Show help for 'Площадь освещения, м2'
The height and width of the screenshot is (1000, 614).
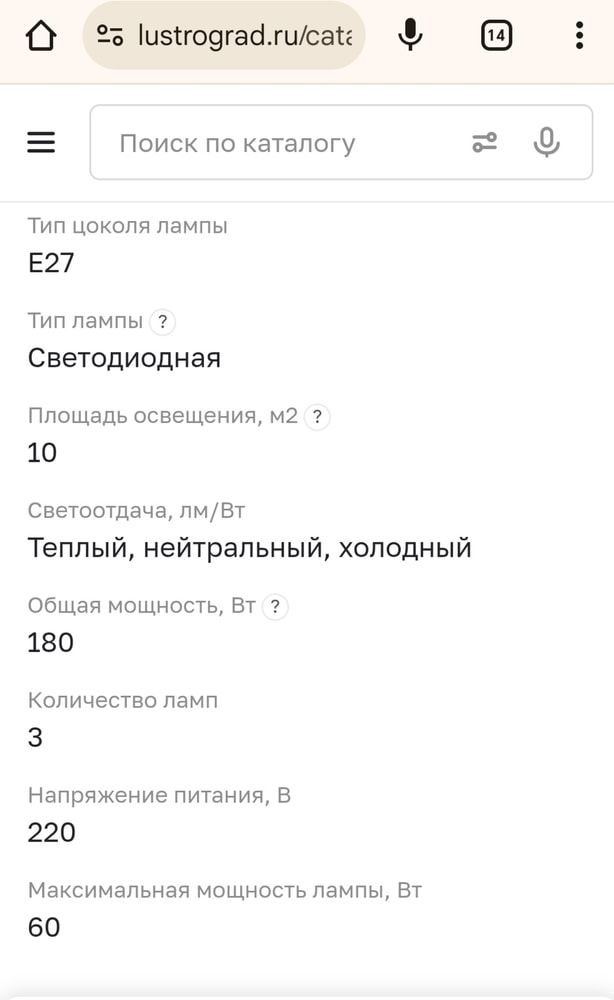(316, 417)
